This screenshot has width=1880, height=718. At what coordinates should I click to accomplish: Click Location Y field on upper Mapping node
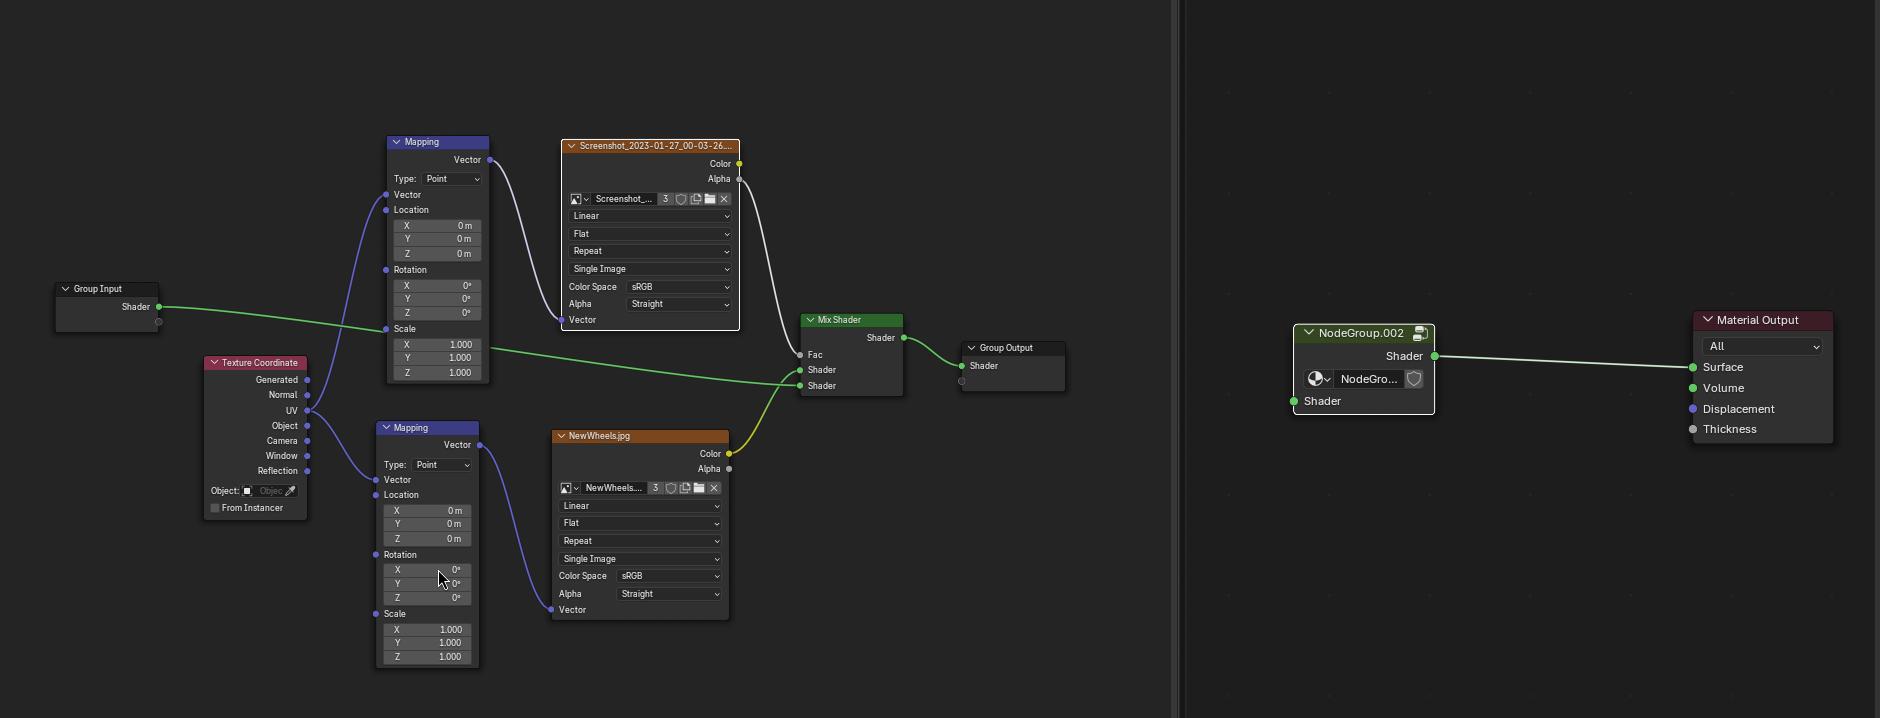(437, 239)
